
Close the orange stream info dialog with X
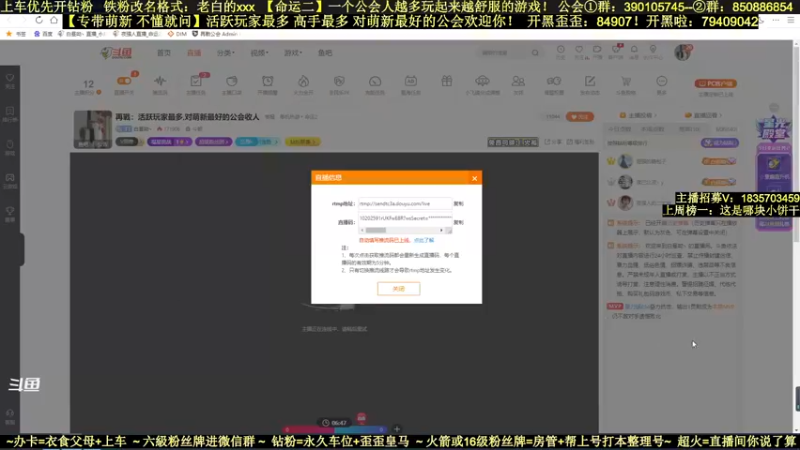[x=474, y=178]
